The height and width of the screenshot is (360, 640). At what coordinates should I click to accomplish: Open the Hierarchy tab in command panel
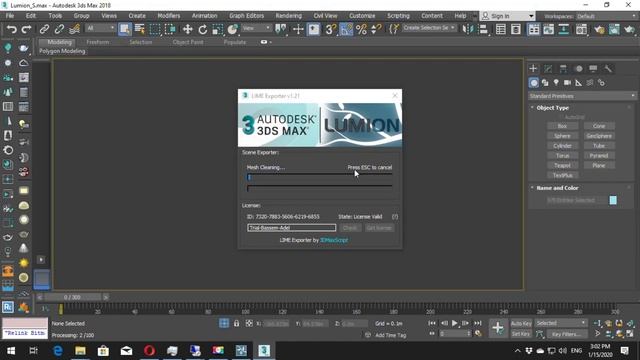(563, 69)
